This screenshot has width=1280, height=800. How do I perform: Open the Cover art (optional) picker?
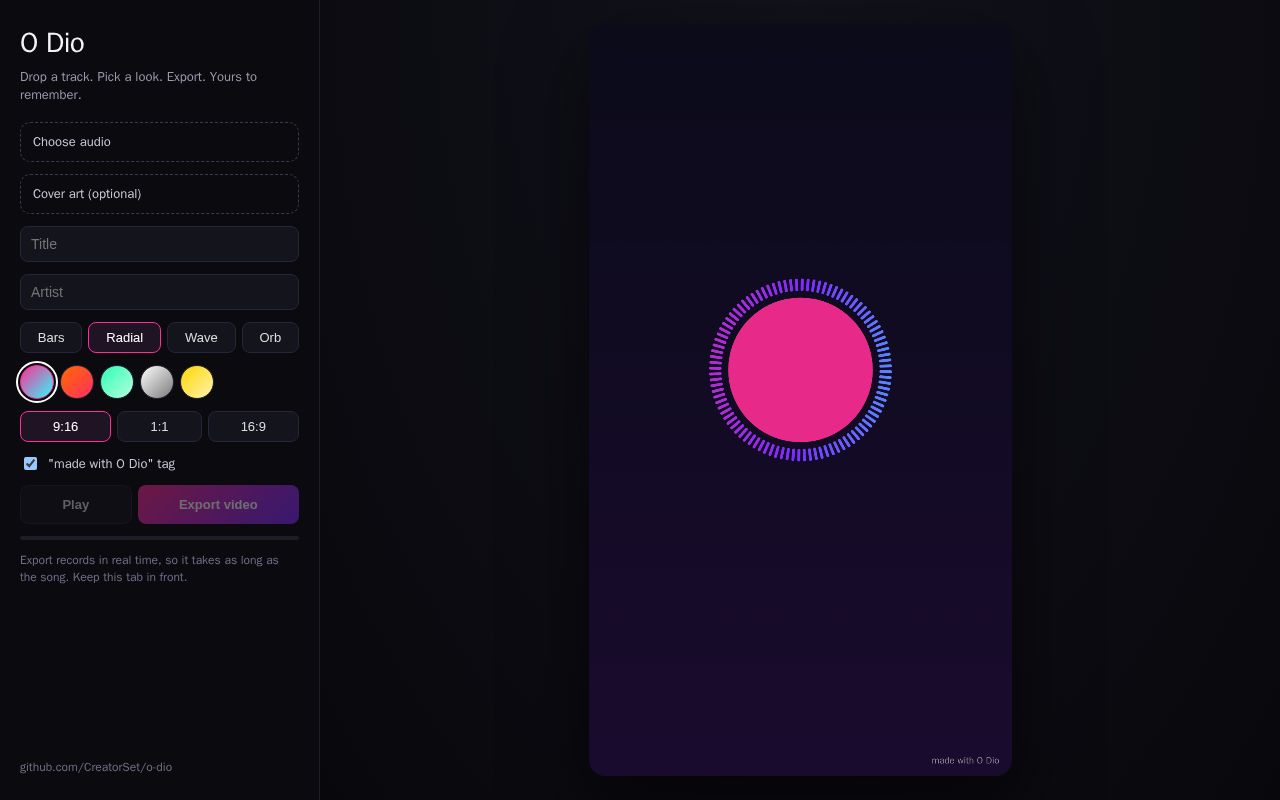[159, 194]
